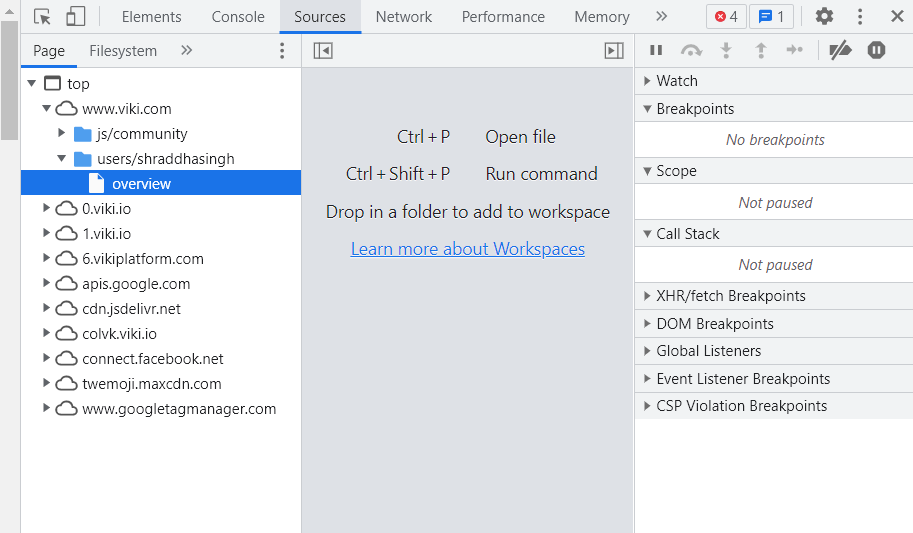Expand the js/community folder
This screenshot has width=913, height=533.
tap(63, 134)
